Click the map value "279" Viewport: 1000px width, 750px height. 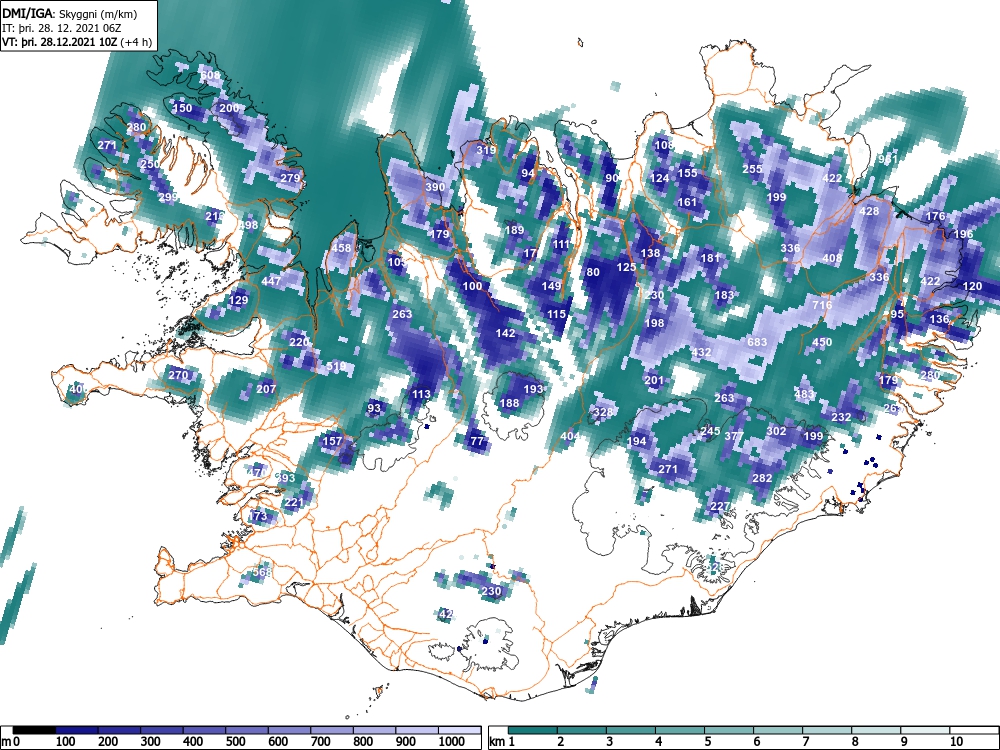coord(290,178)
